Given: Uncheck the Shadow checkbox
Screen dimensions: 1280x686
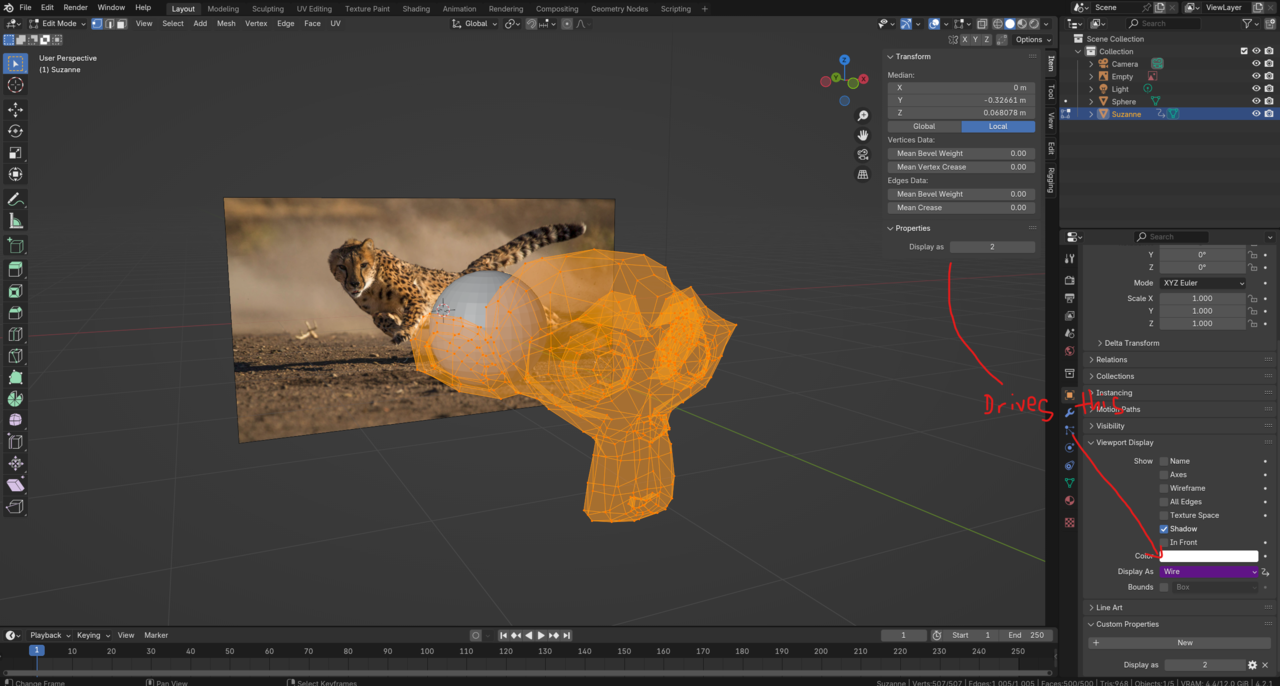Looking at the screenshot, I should click(1164, 529).
